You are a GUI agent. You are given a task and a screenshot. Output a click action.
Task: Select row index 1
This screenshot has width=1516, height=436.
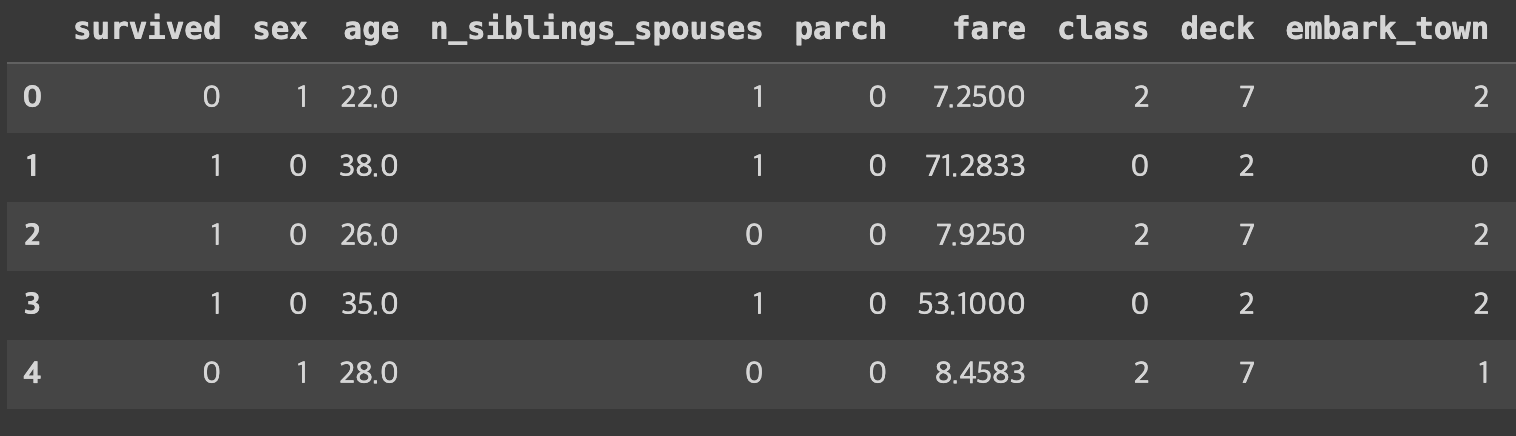(32, 166)
